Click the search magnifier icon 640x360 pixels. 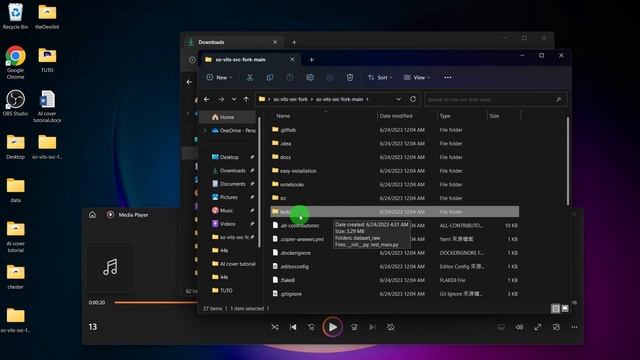click(x=558, y=99)
